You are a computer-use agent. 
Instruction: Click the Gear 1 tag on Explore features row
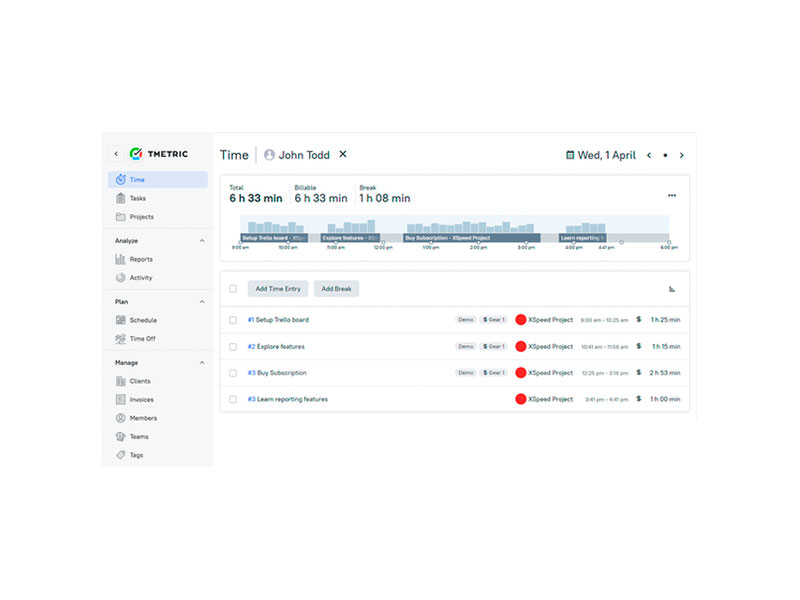493,346
